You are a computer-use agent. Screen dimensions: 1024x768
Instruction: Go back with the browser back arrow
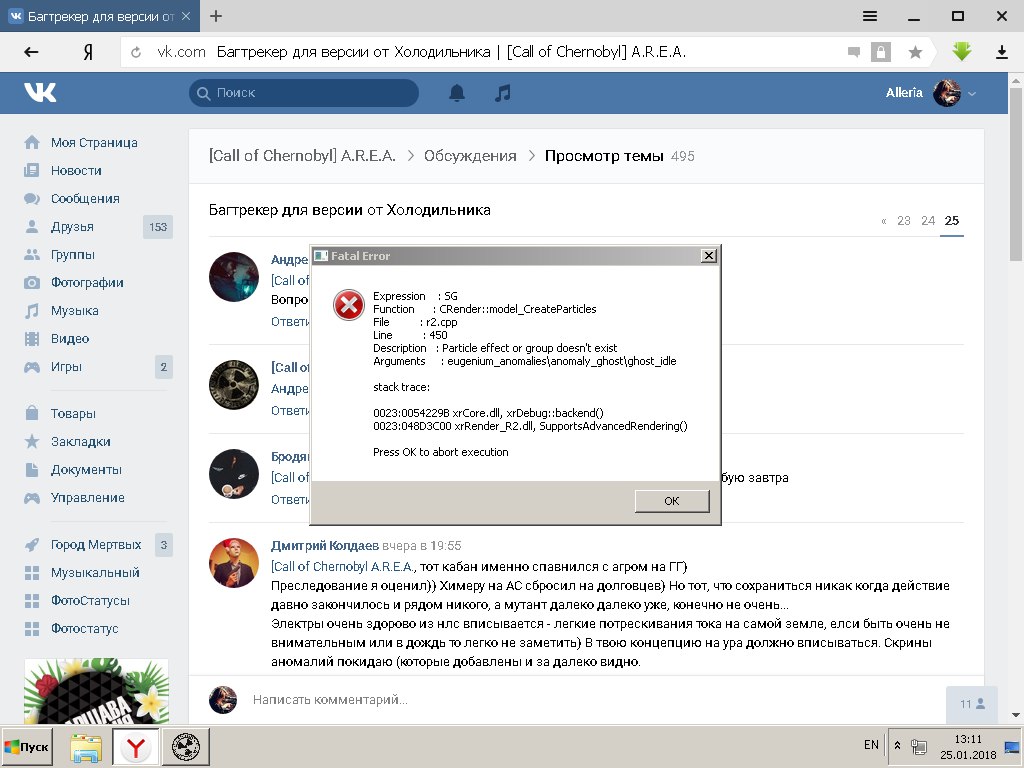[31, 52]
